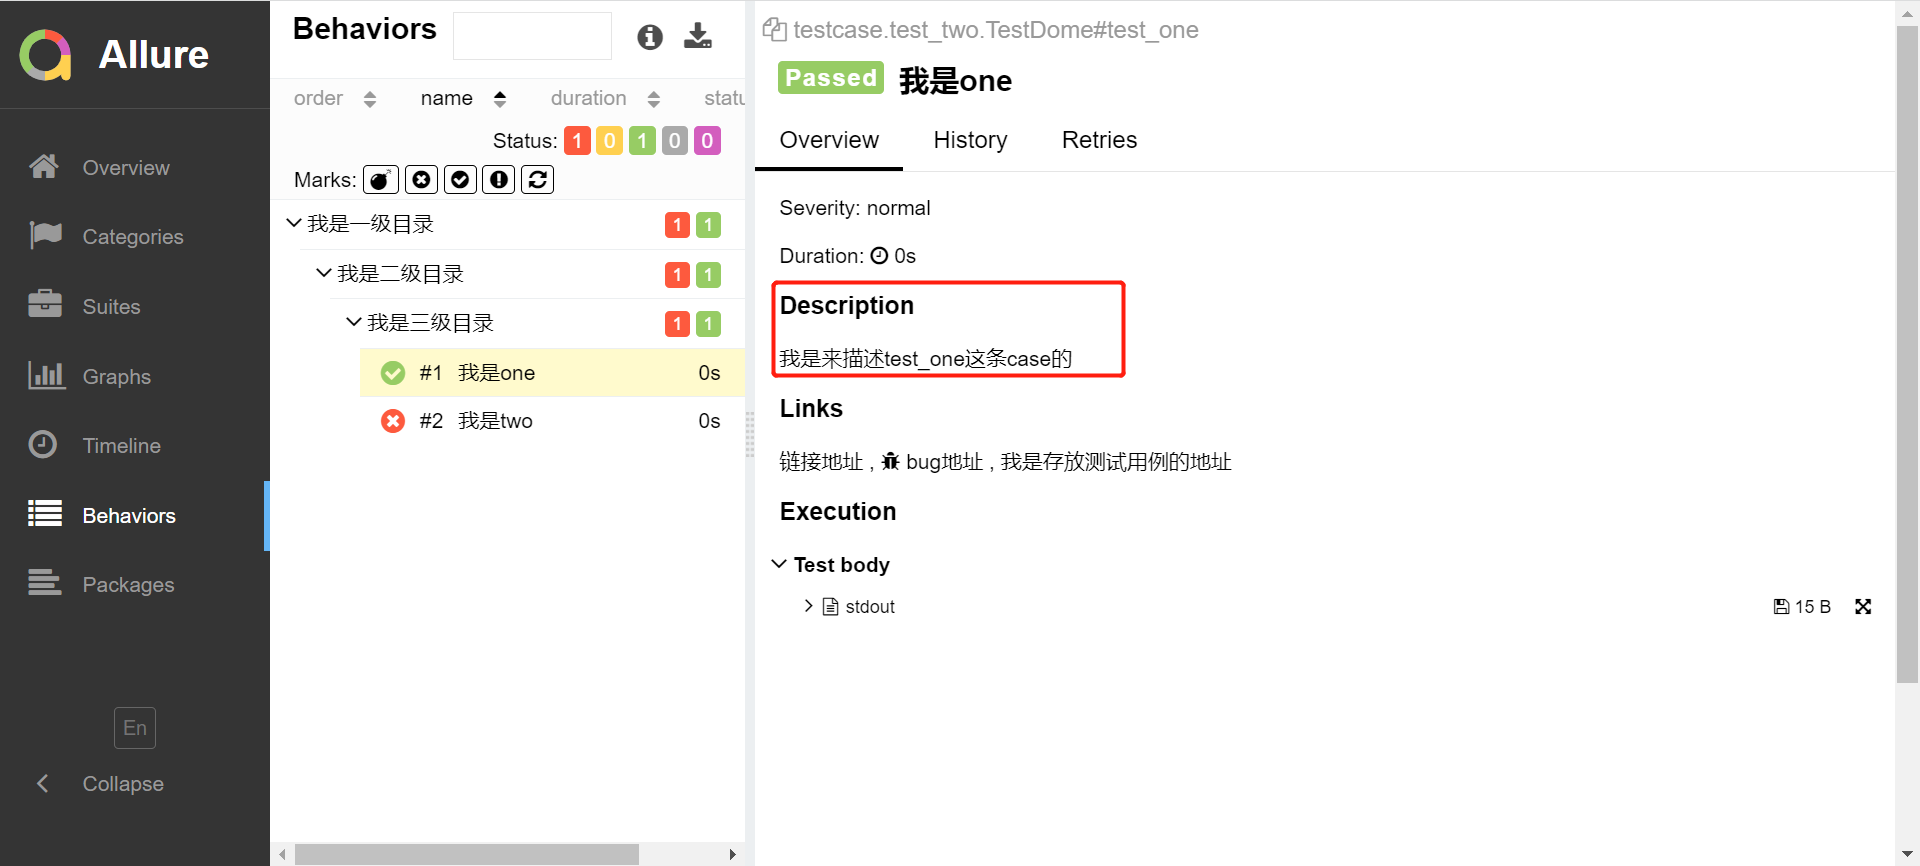Click bug icon in Links section
The image size is (1920, 866).
tap(891, 461)
